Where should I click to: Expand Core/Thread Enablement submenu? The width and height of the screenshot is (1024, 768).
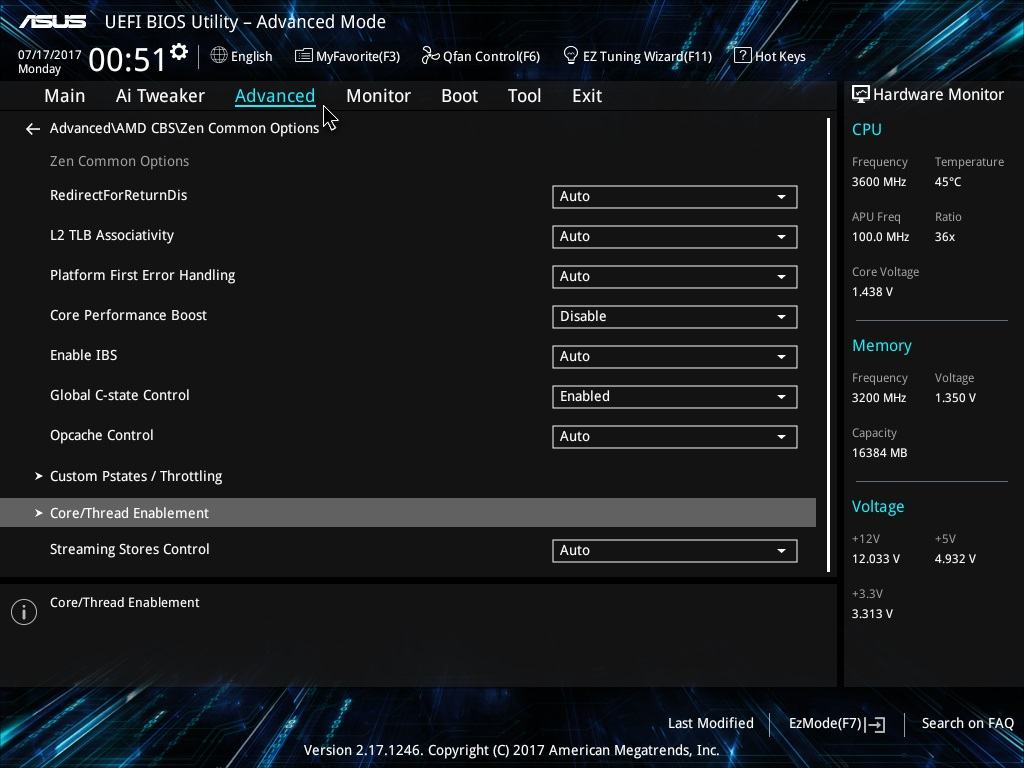[x=408, y=513]
